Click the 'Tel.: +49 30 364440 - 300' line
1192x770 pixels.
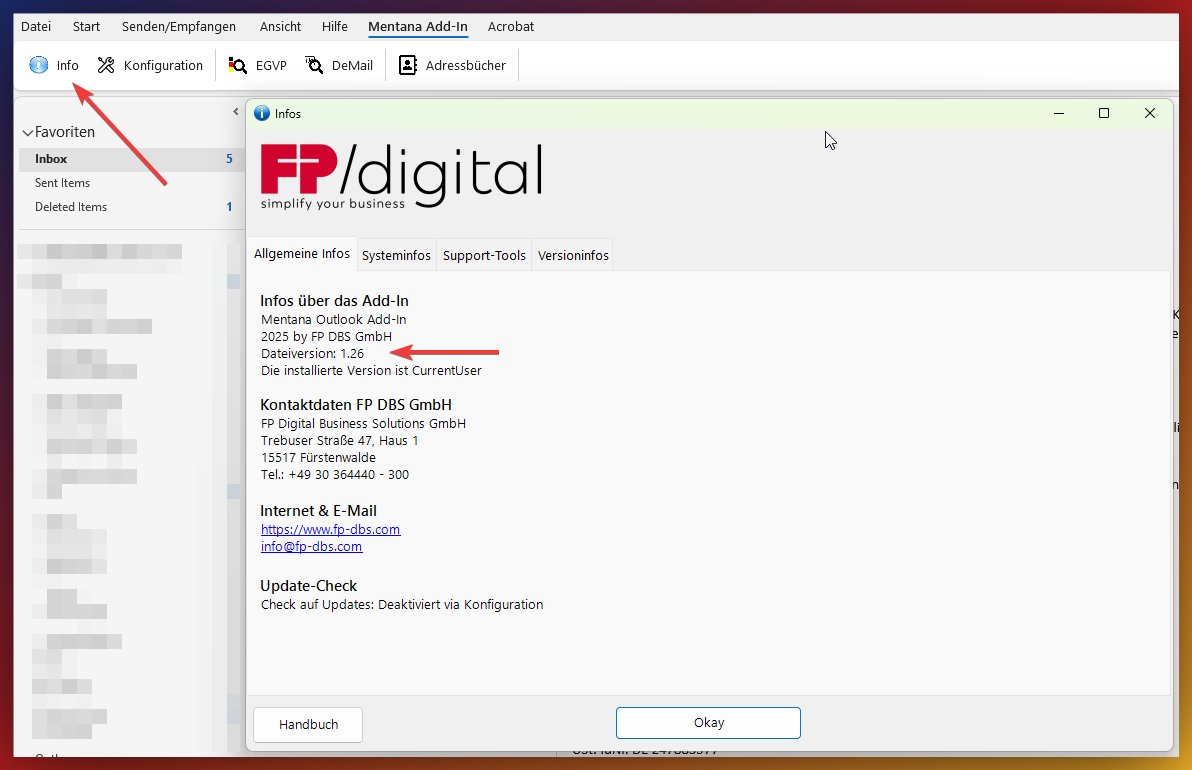coord(335,475)
